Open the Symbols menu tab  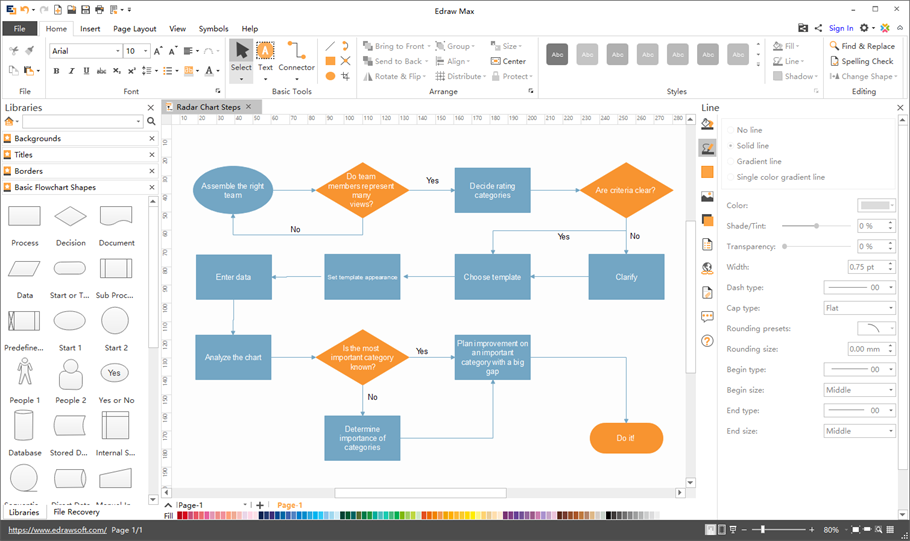pyautogui.click(x=213, y=29)
